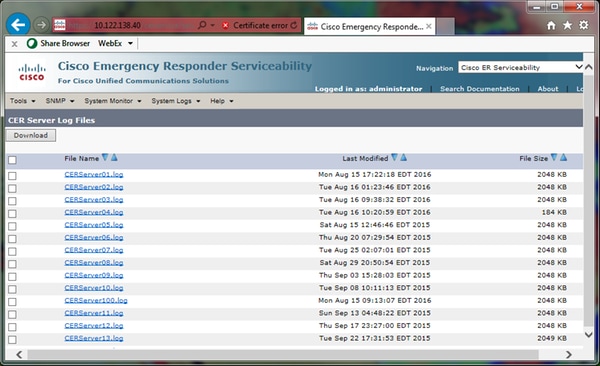600x366 pixels.
Task: Click horizontal scroll left arrow
Action: point(19,355)
